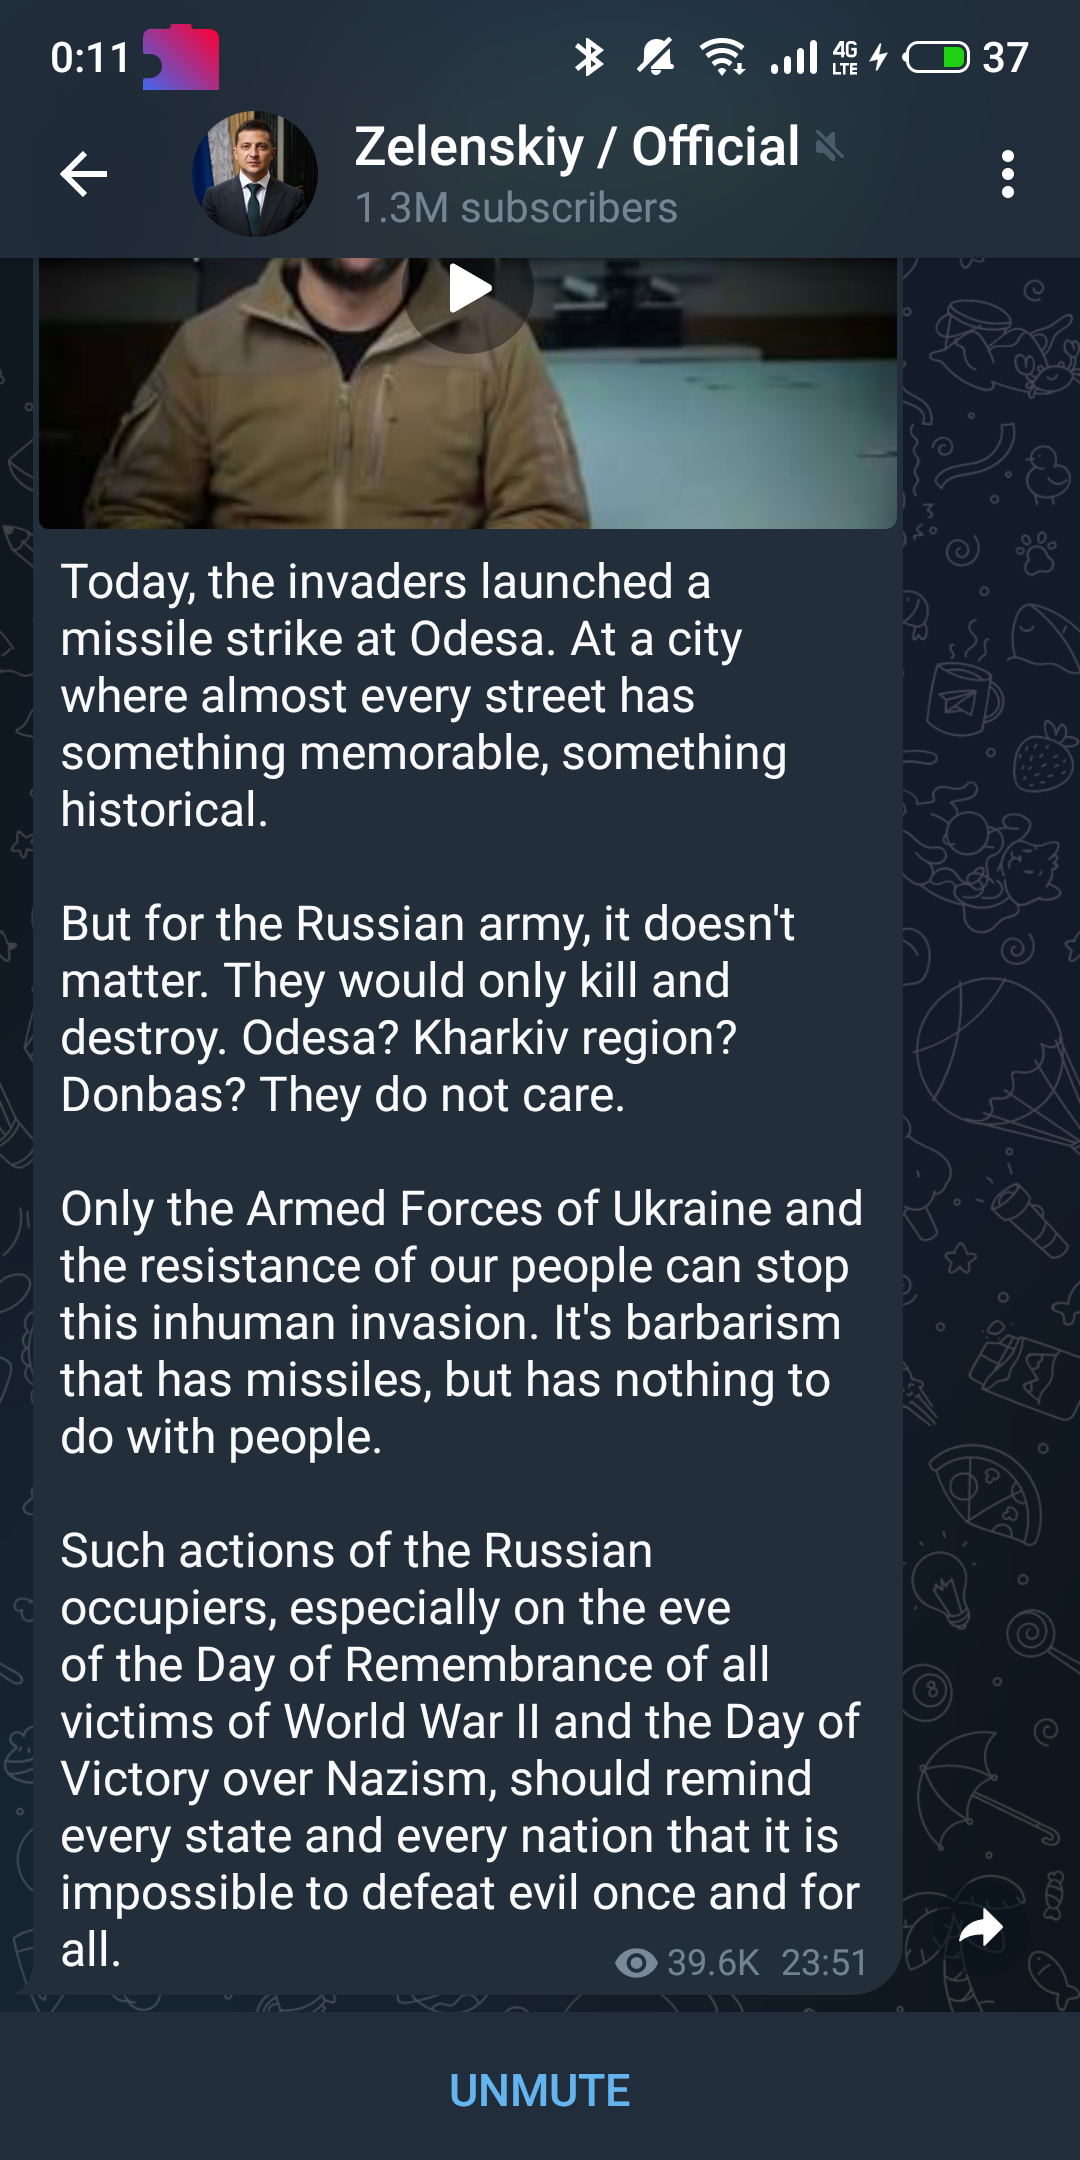The height and width of the screenshot is (2160, 1080).
Task: Open the three-dot more options menu
Action: click(x=1007, y=174)
